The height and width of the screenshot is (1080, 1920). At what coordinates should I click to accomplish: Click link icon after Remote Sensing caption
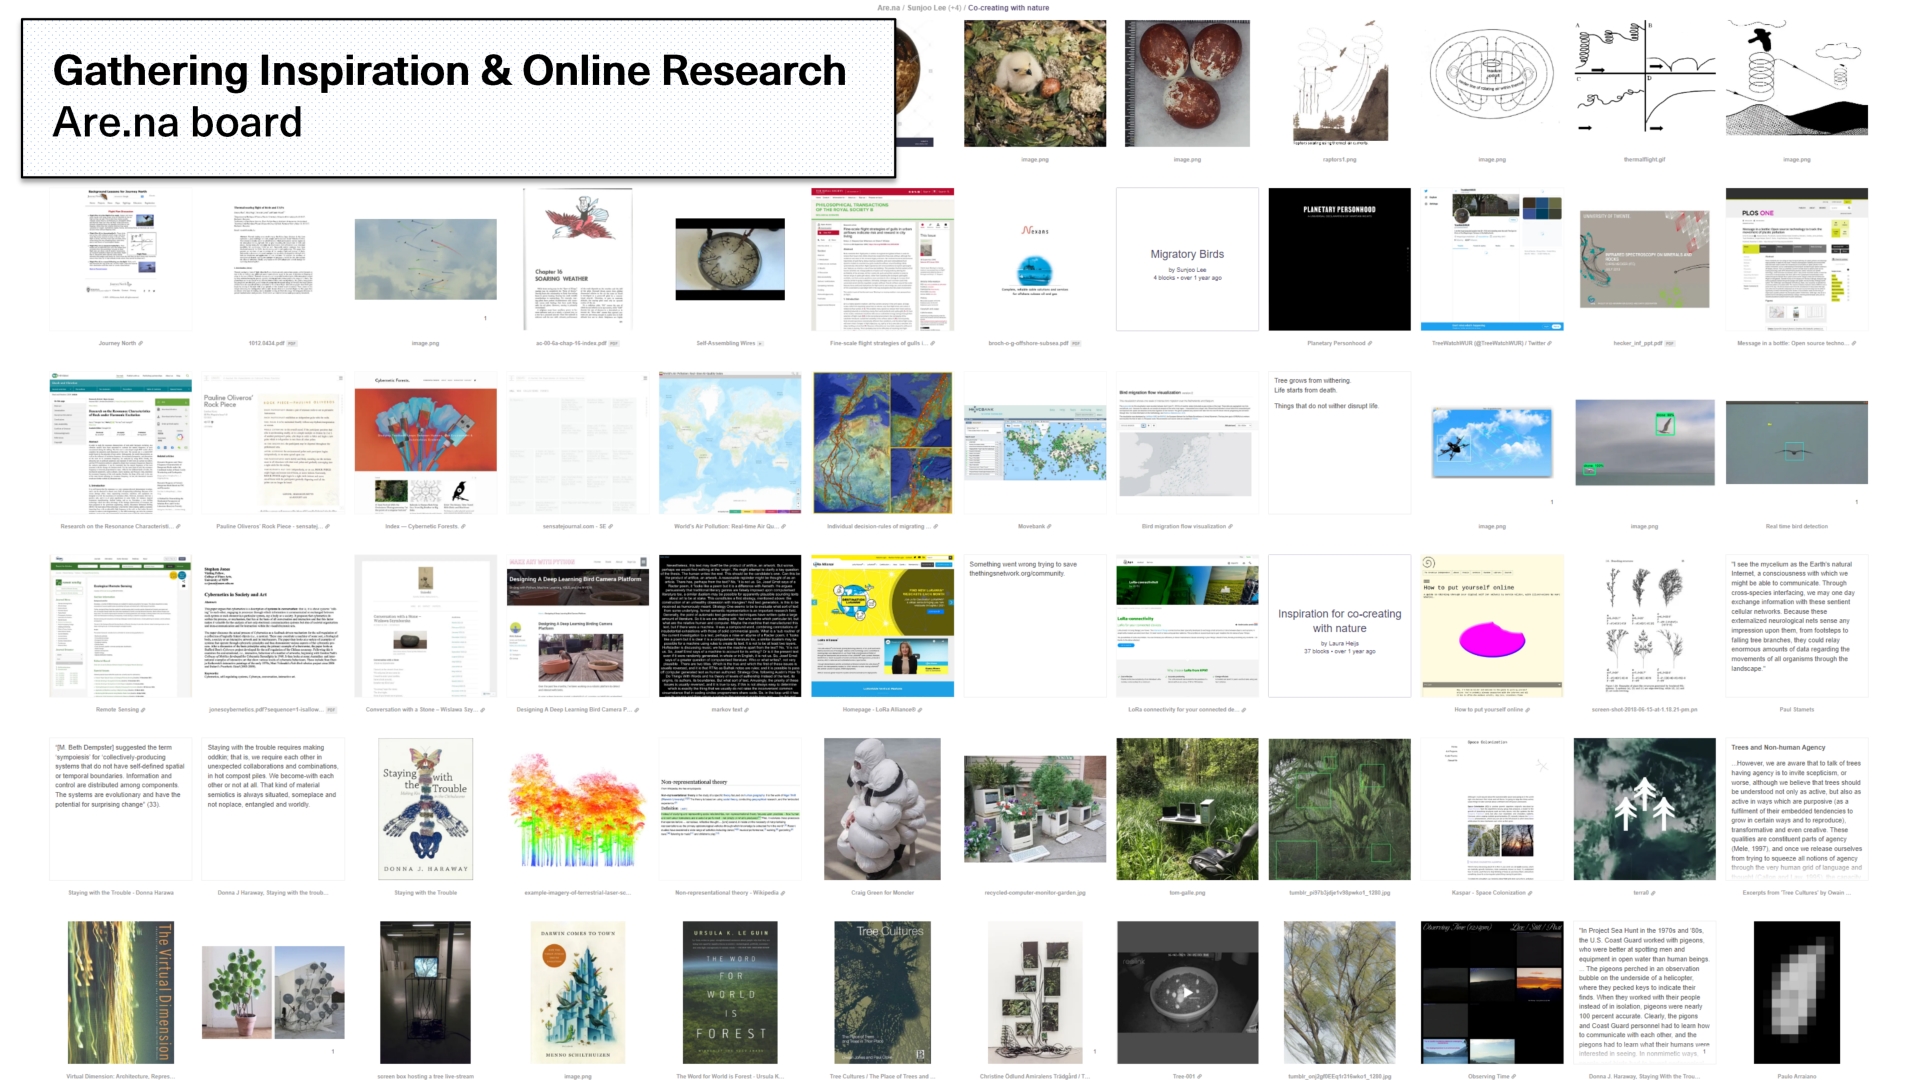point(144,710)
